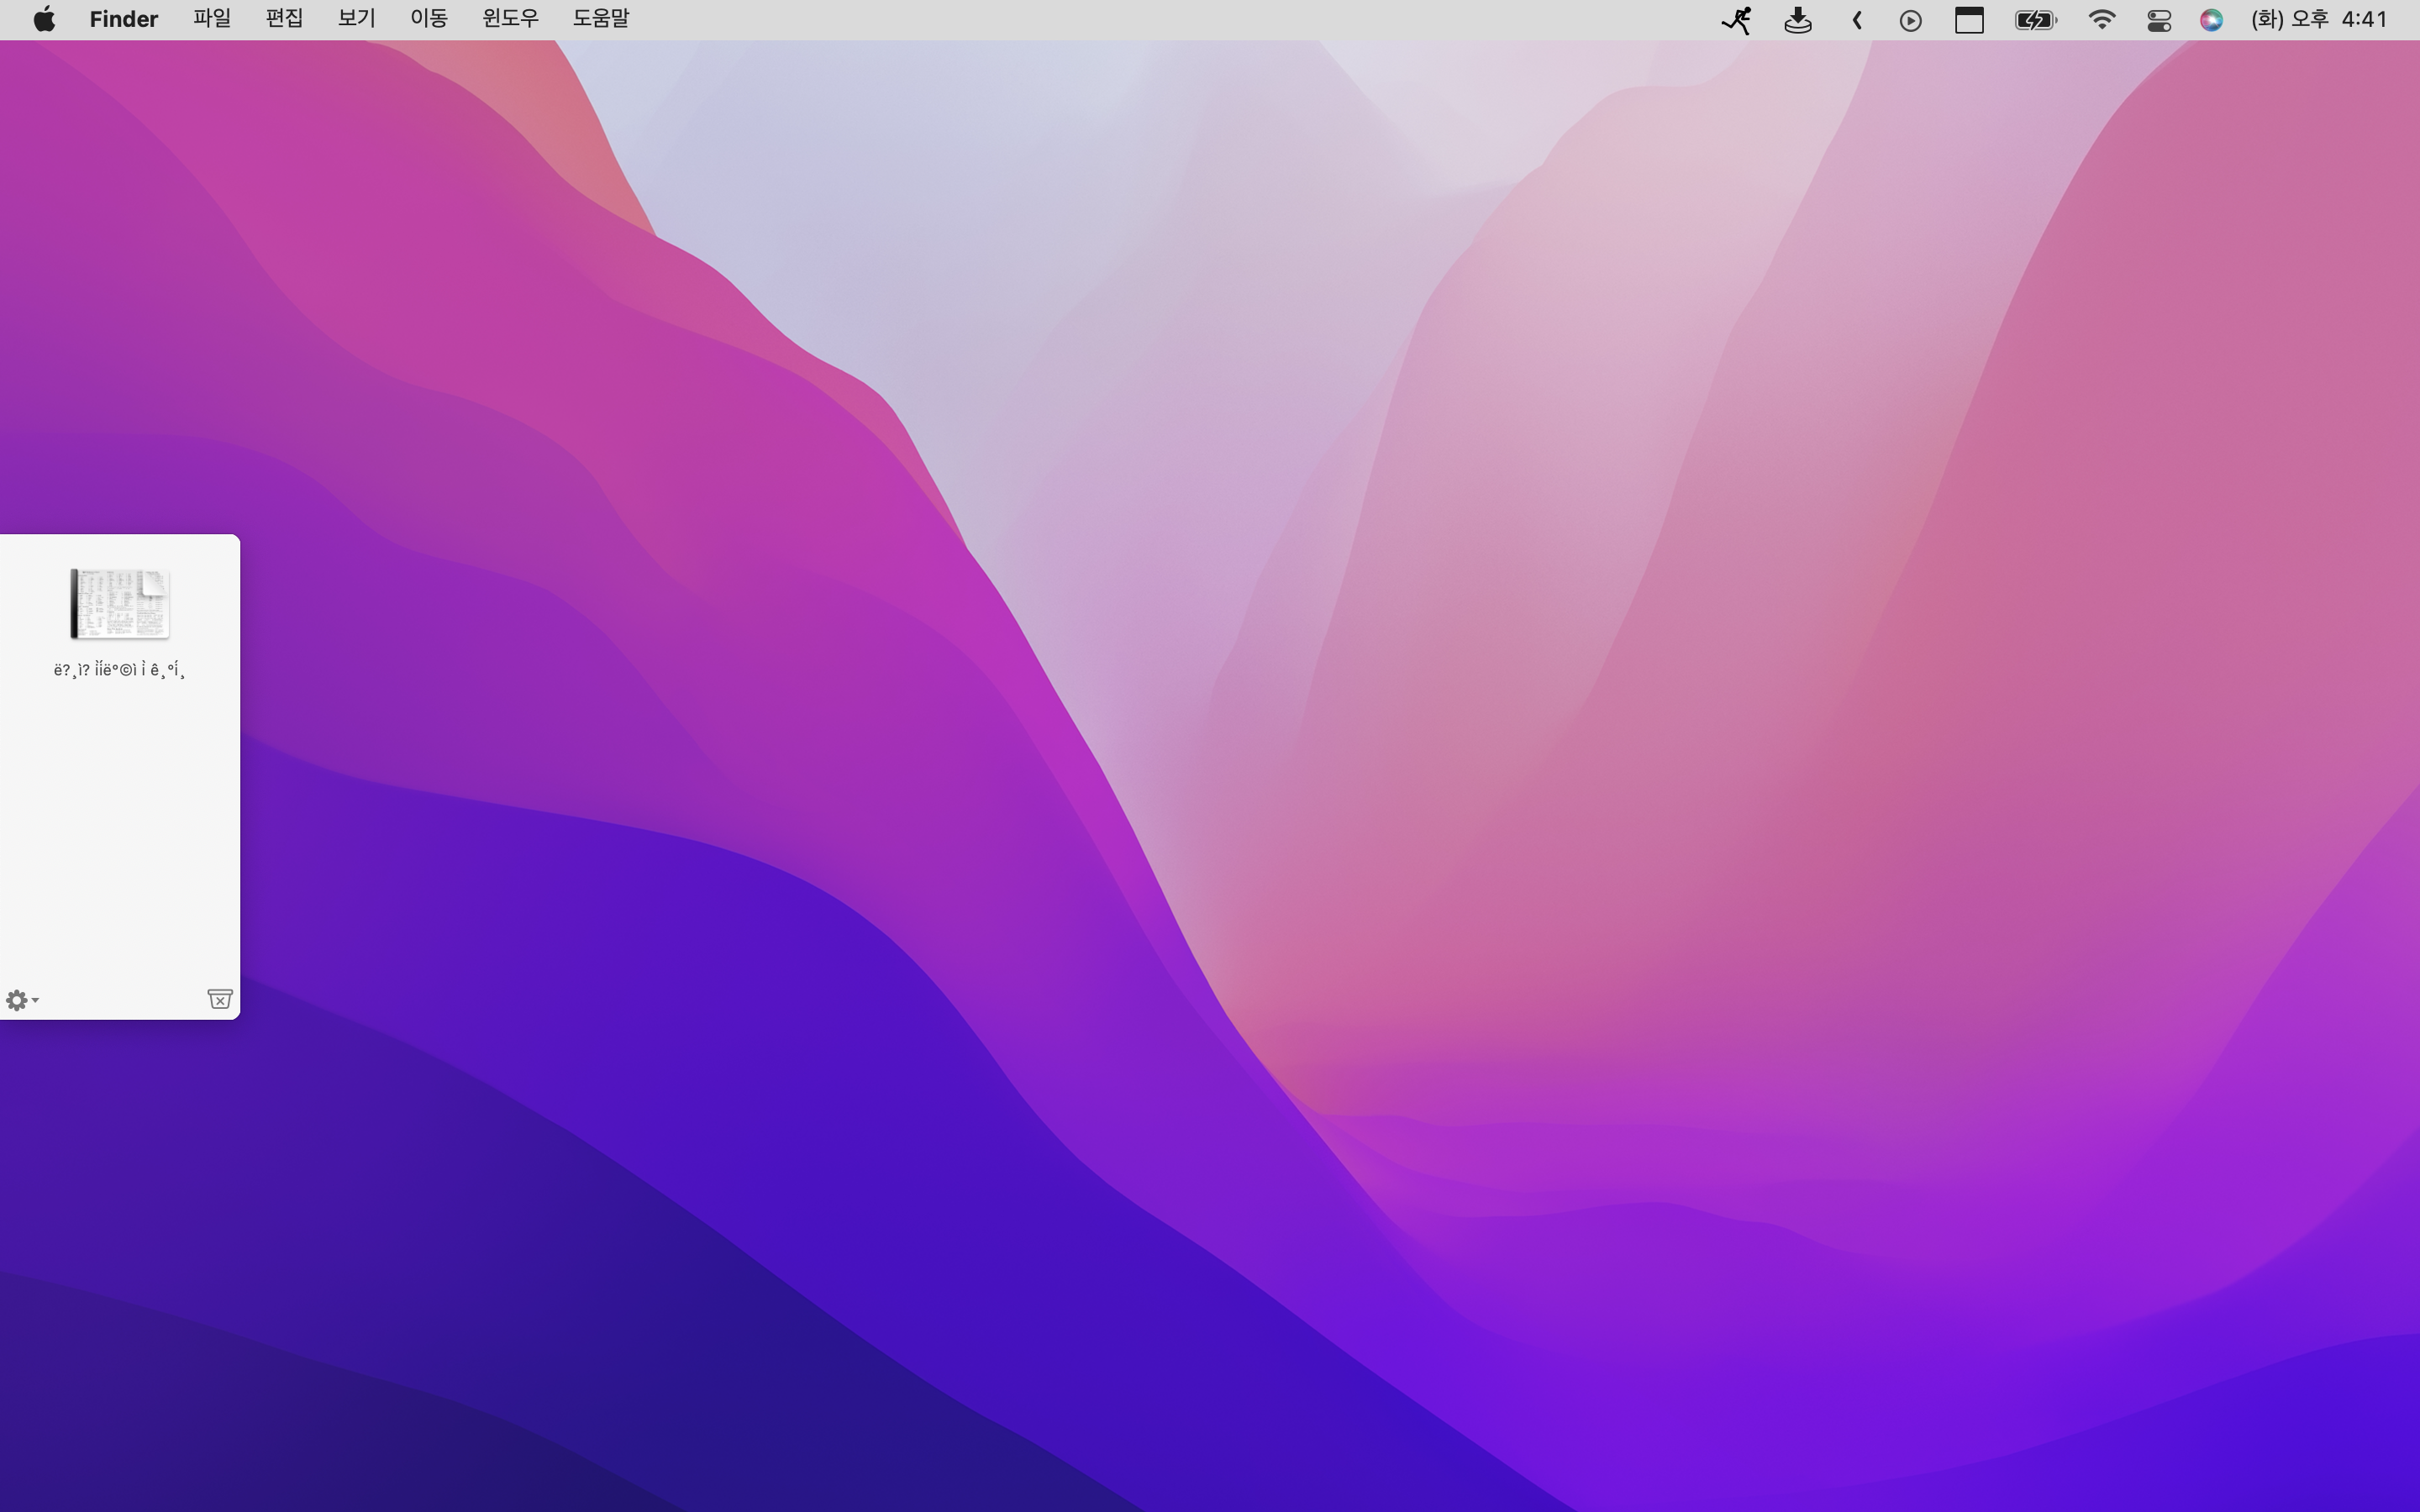Click the running man menu bar icon
Image resolution: width=2420 pixels, height=1512 pixels.
point(1736,20)
